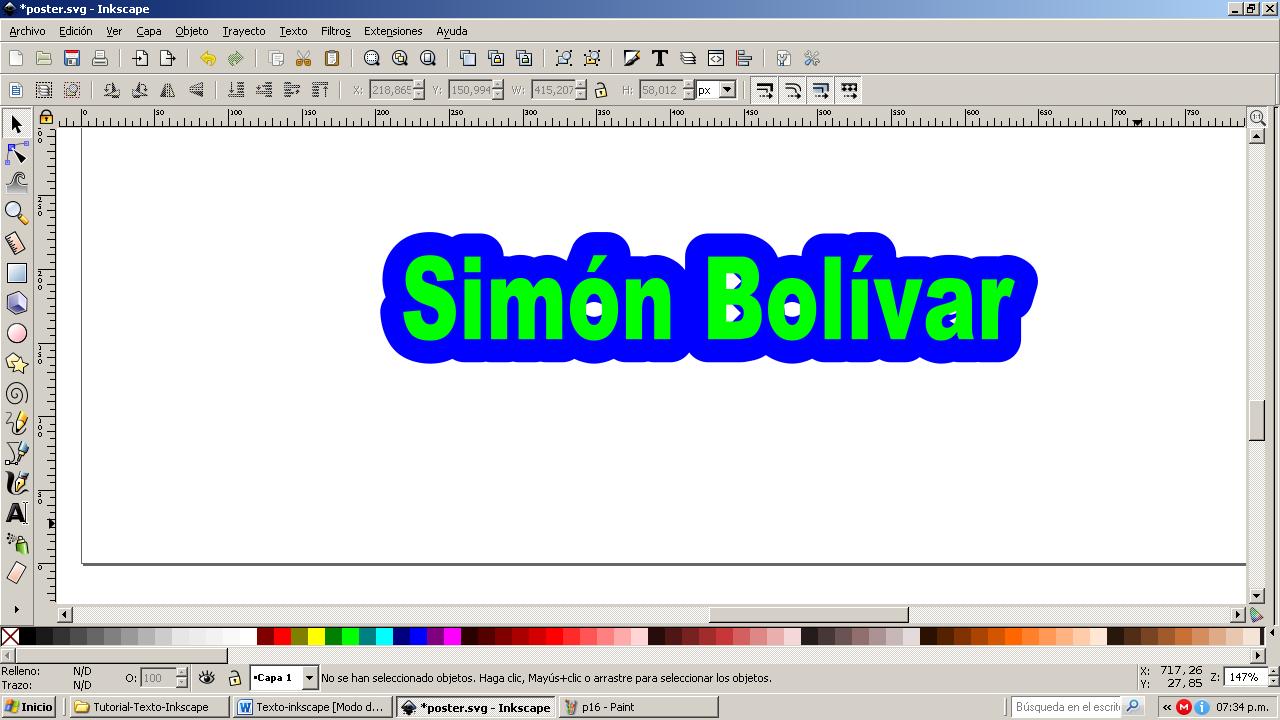Select the Zoom magnifier tool

tap(16, 212)
